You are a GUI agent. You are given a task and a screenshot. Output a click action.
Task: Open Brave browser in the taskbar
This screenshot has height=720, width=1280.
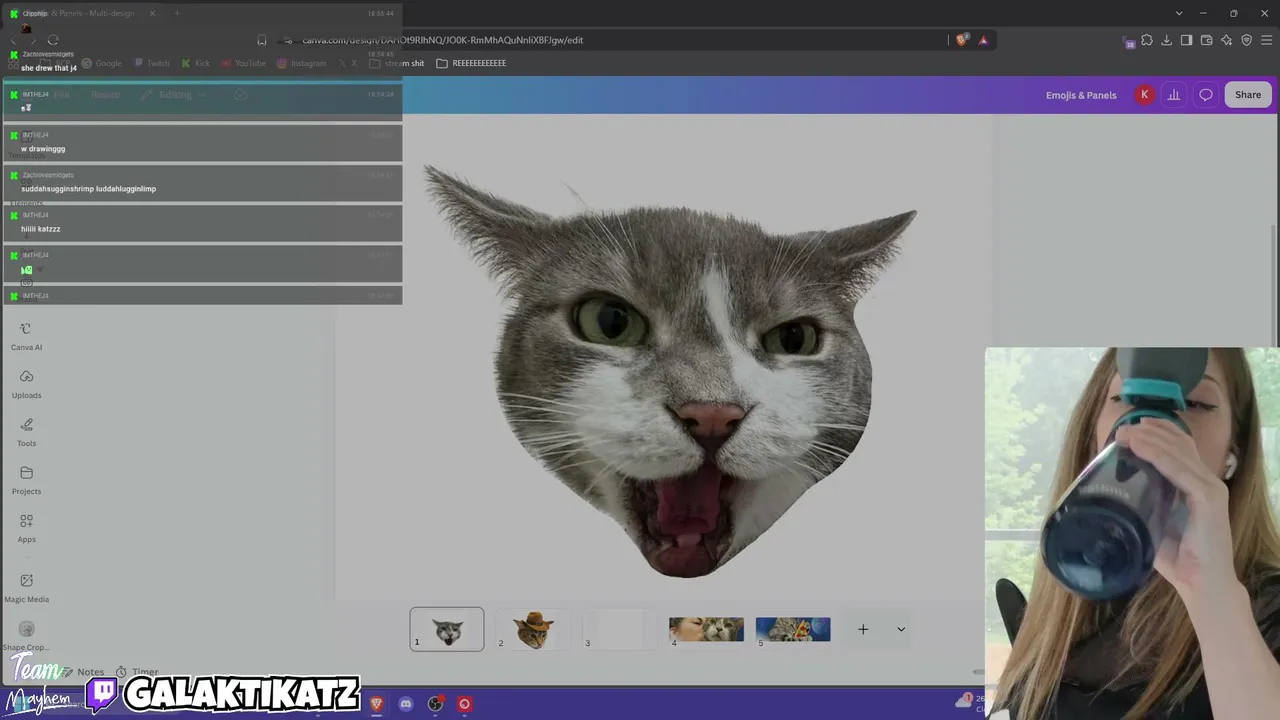(376, 704)
